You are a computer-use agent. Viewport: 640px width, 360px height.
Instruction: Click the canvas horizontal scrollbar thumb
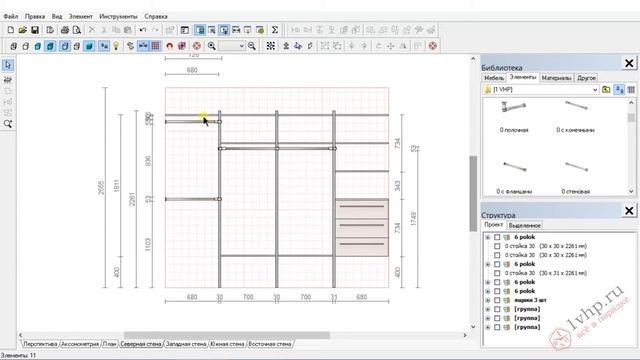pos(227,335)
